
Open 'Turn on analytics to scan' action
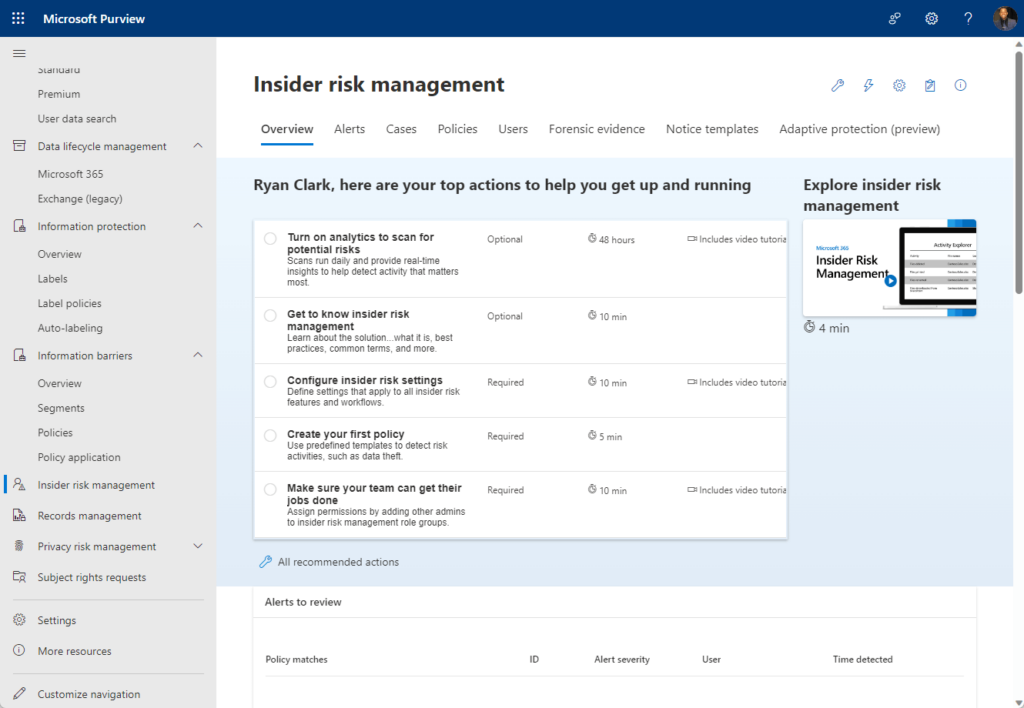pyautogui.click(x=360, y=243)
